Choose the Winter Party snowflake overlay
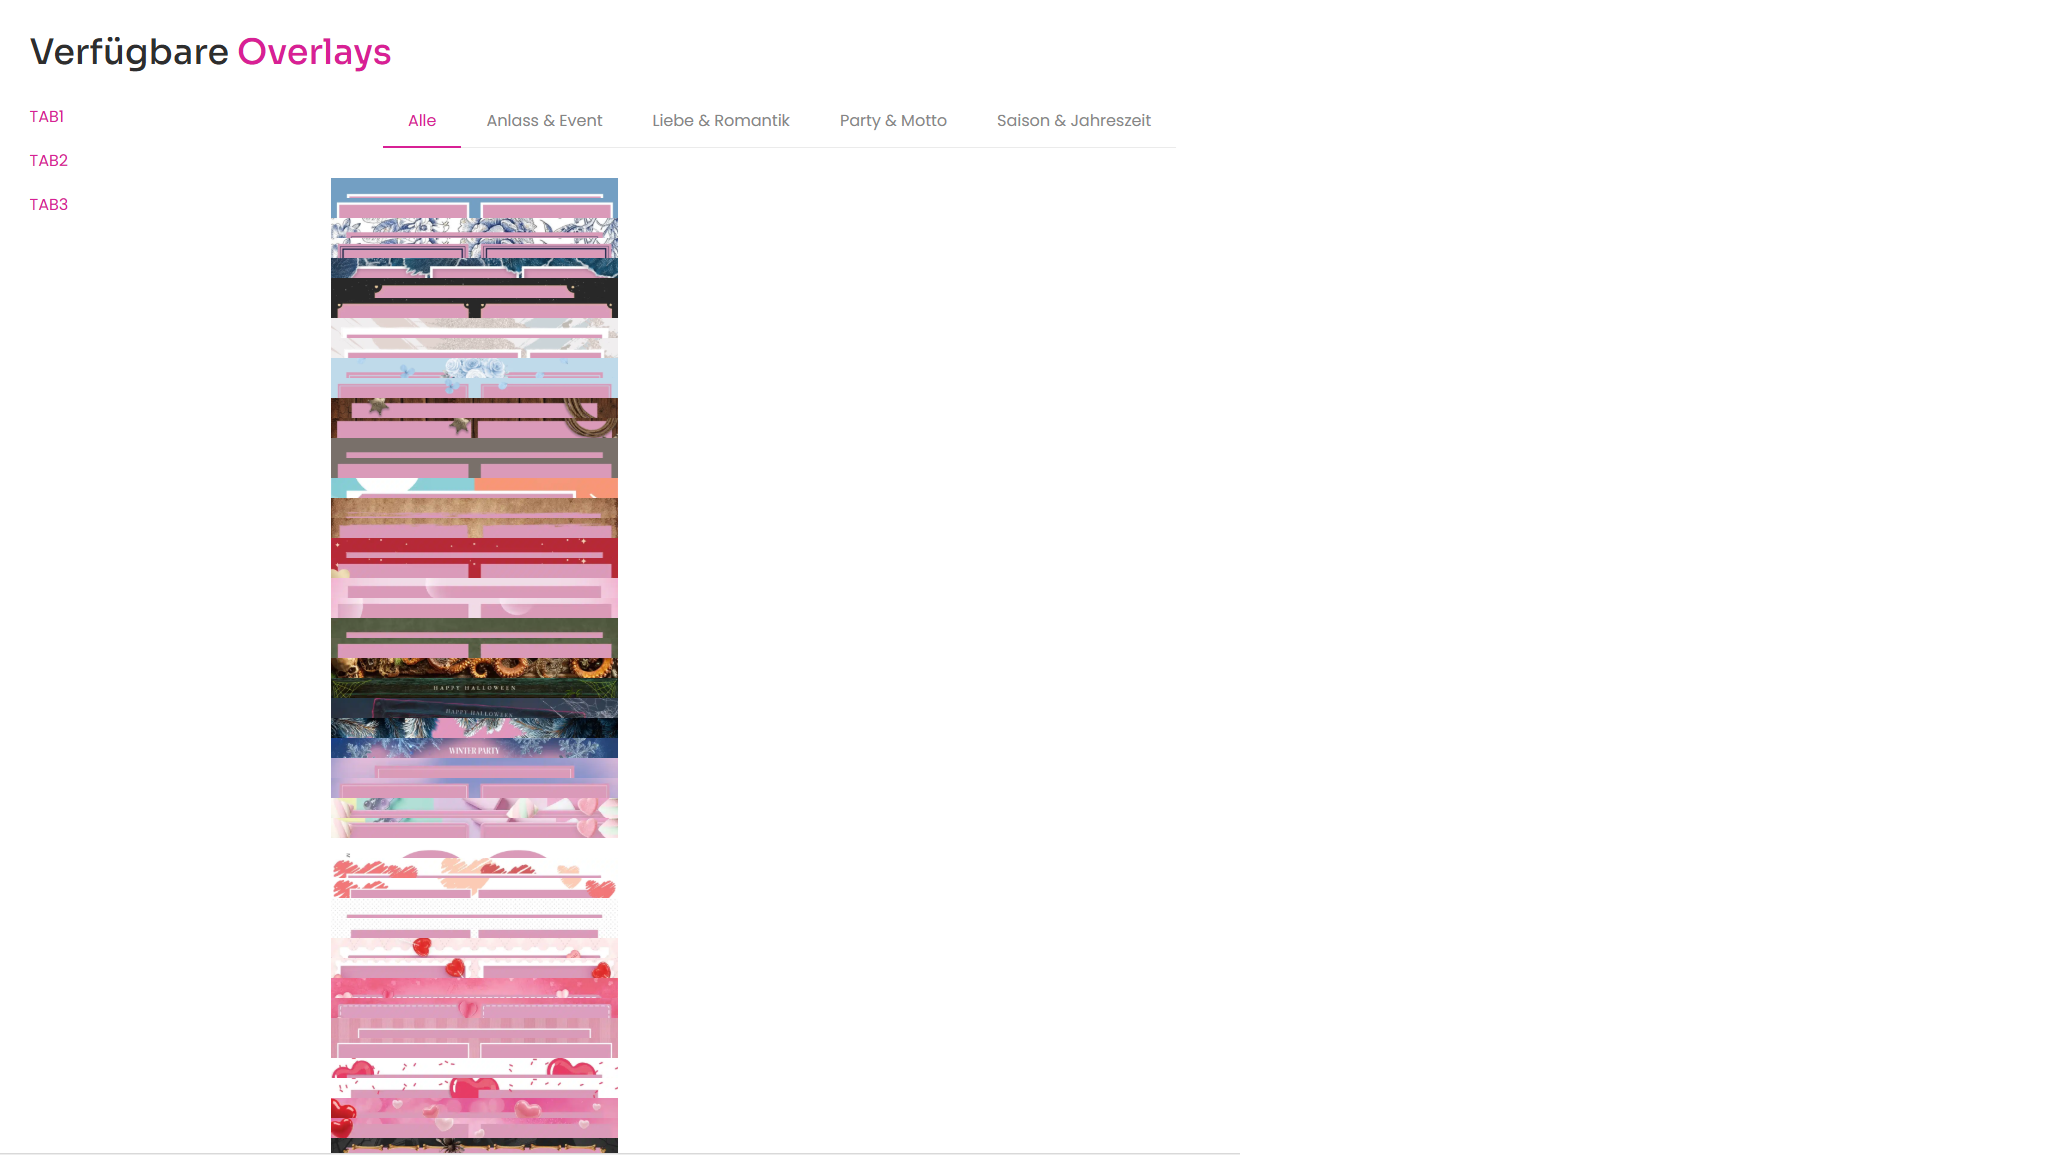Screen dimensions: 2064x1155 pyautogui.click(x=474, y=749)
